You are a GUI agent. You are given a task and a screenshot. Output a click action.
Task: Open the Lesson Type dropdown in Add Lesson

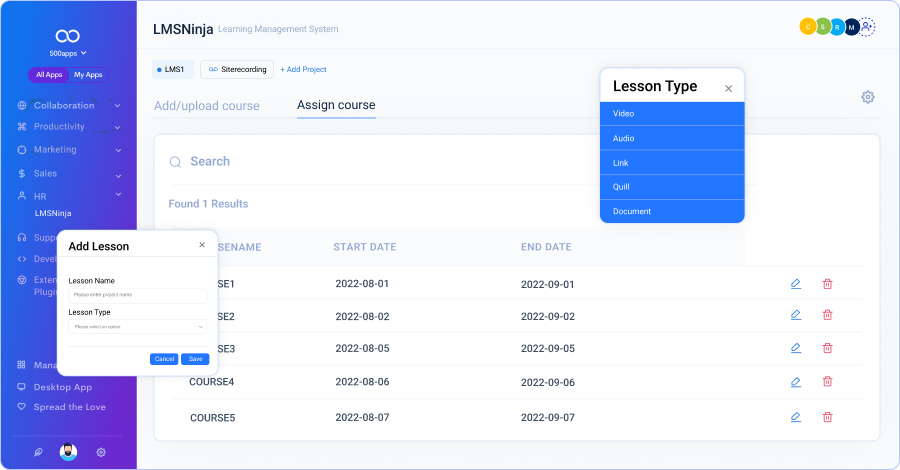[138, 326]
